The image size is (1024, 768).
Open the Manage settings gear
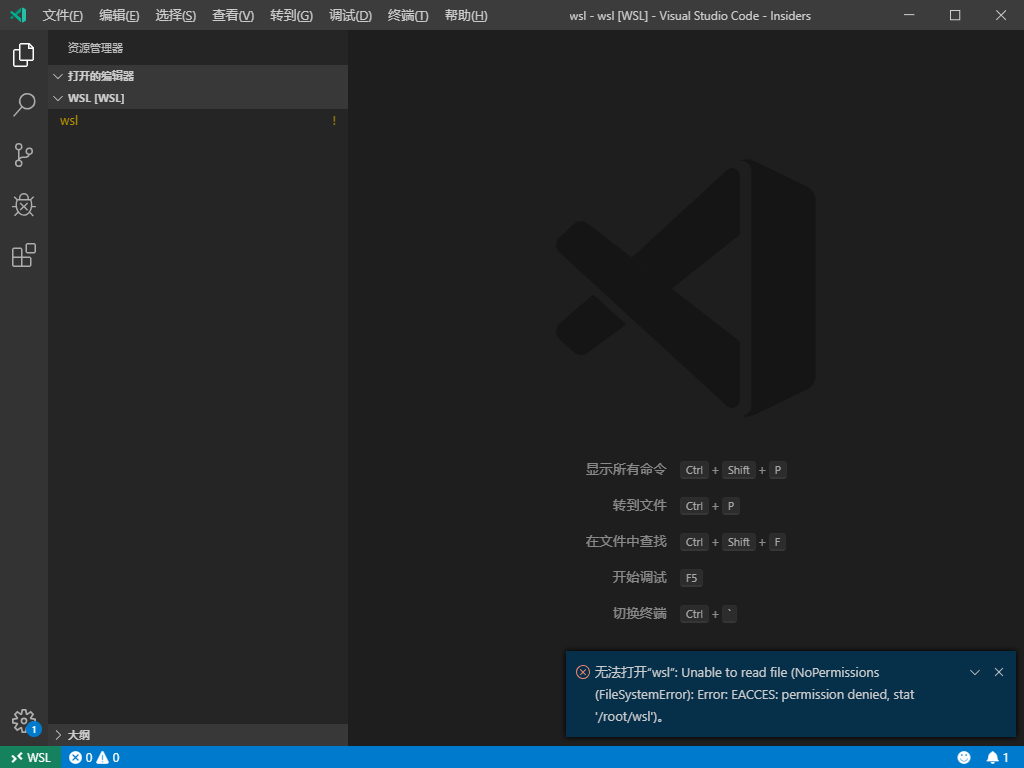[x=23, y=721]
